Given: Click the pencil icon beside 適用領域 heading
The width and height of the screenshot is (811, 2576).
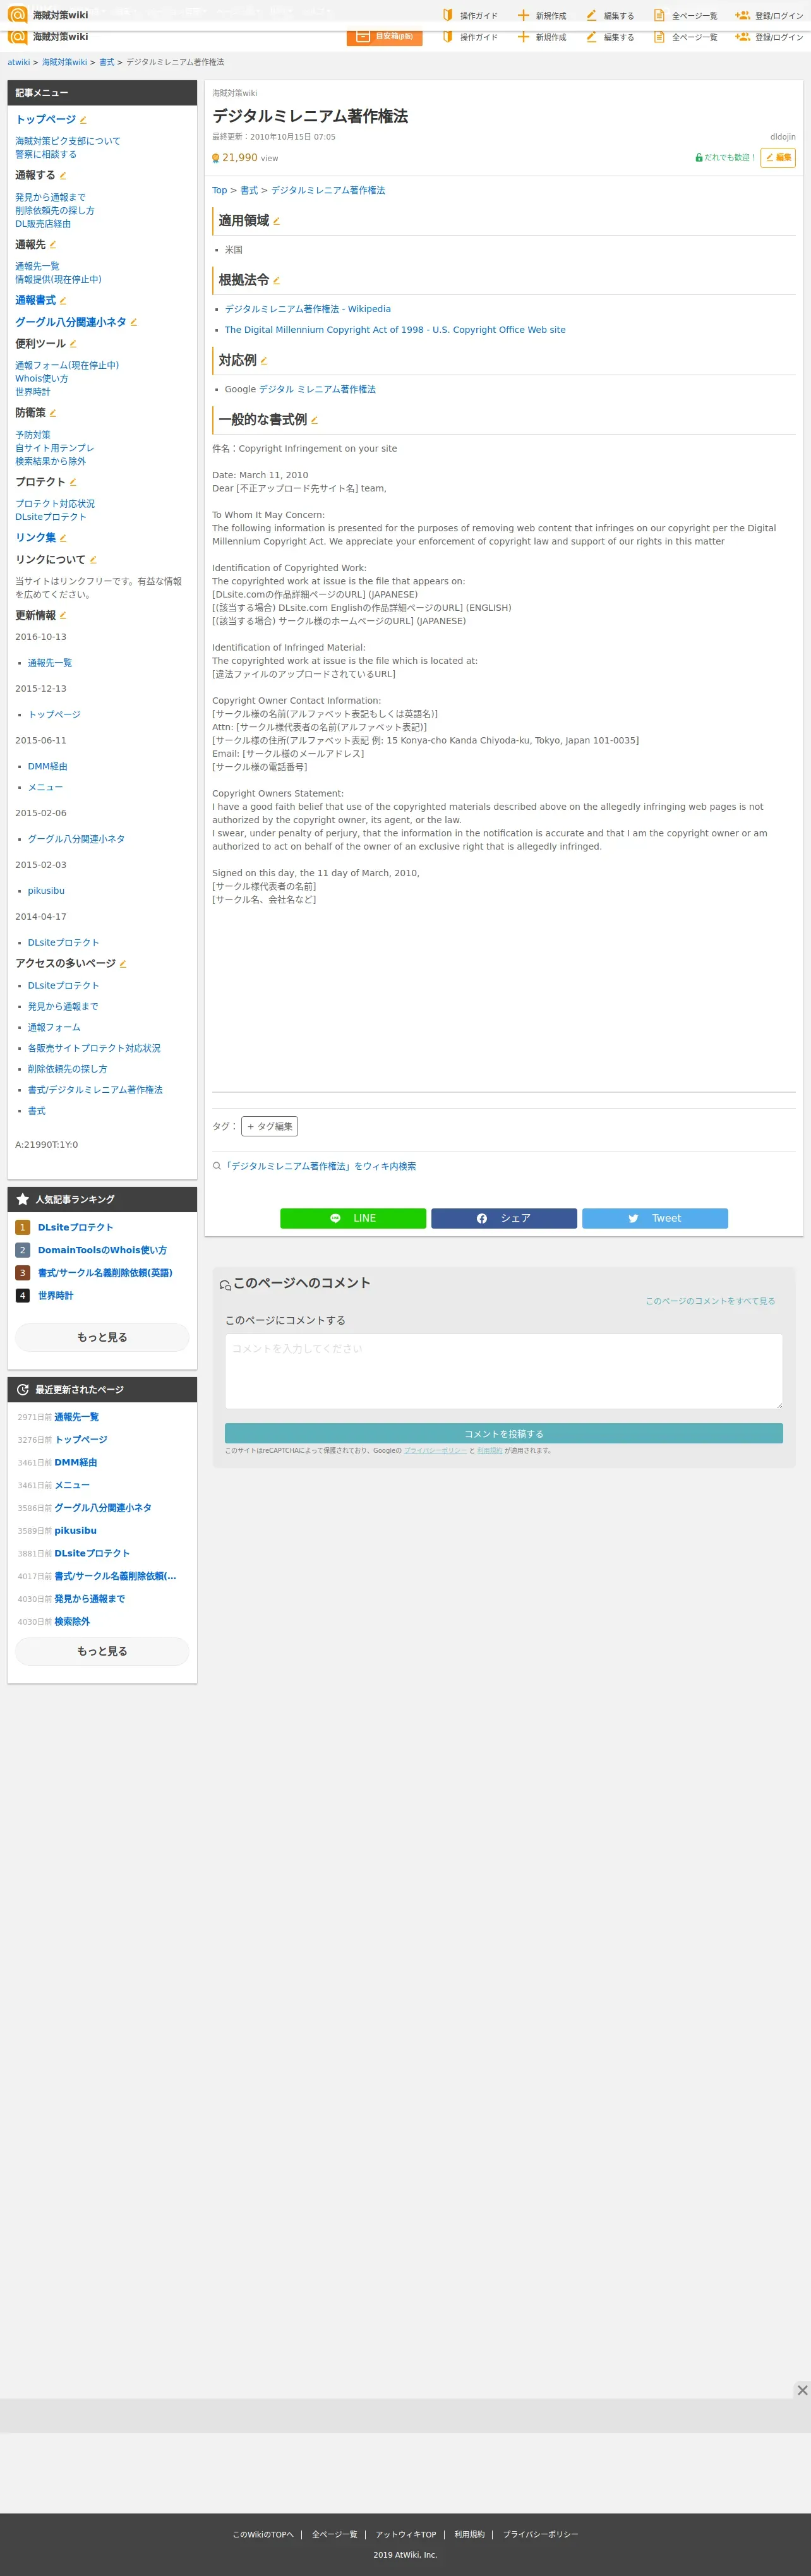Looking at the screenshot, I should [x=277, y=221].
